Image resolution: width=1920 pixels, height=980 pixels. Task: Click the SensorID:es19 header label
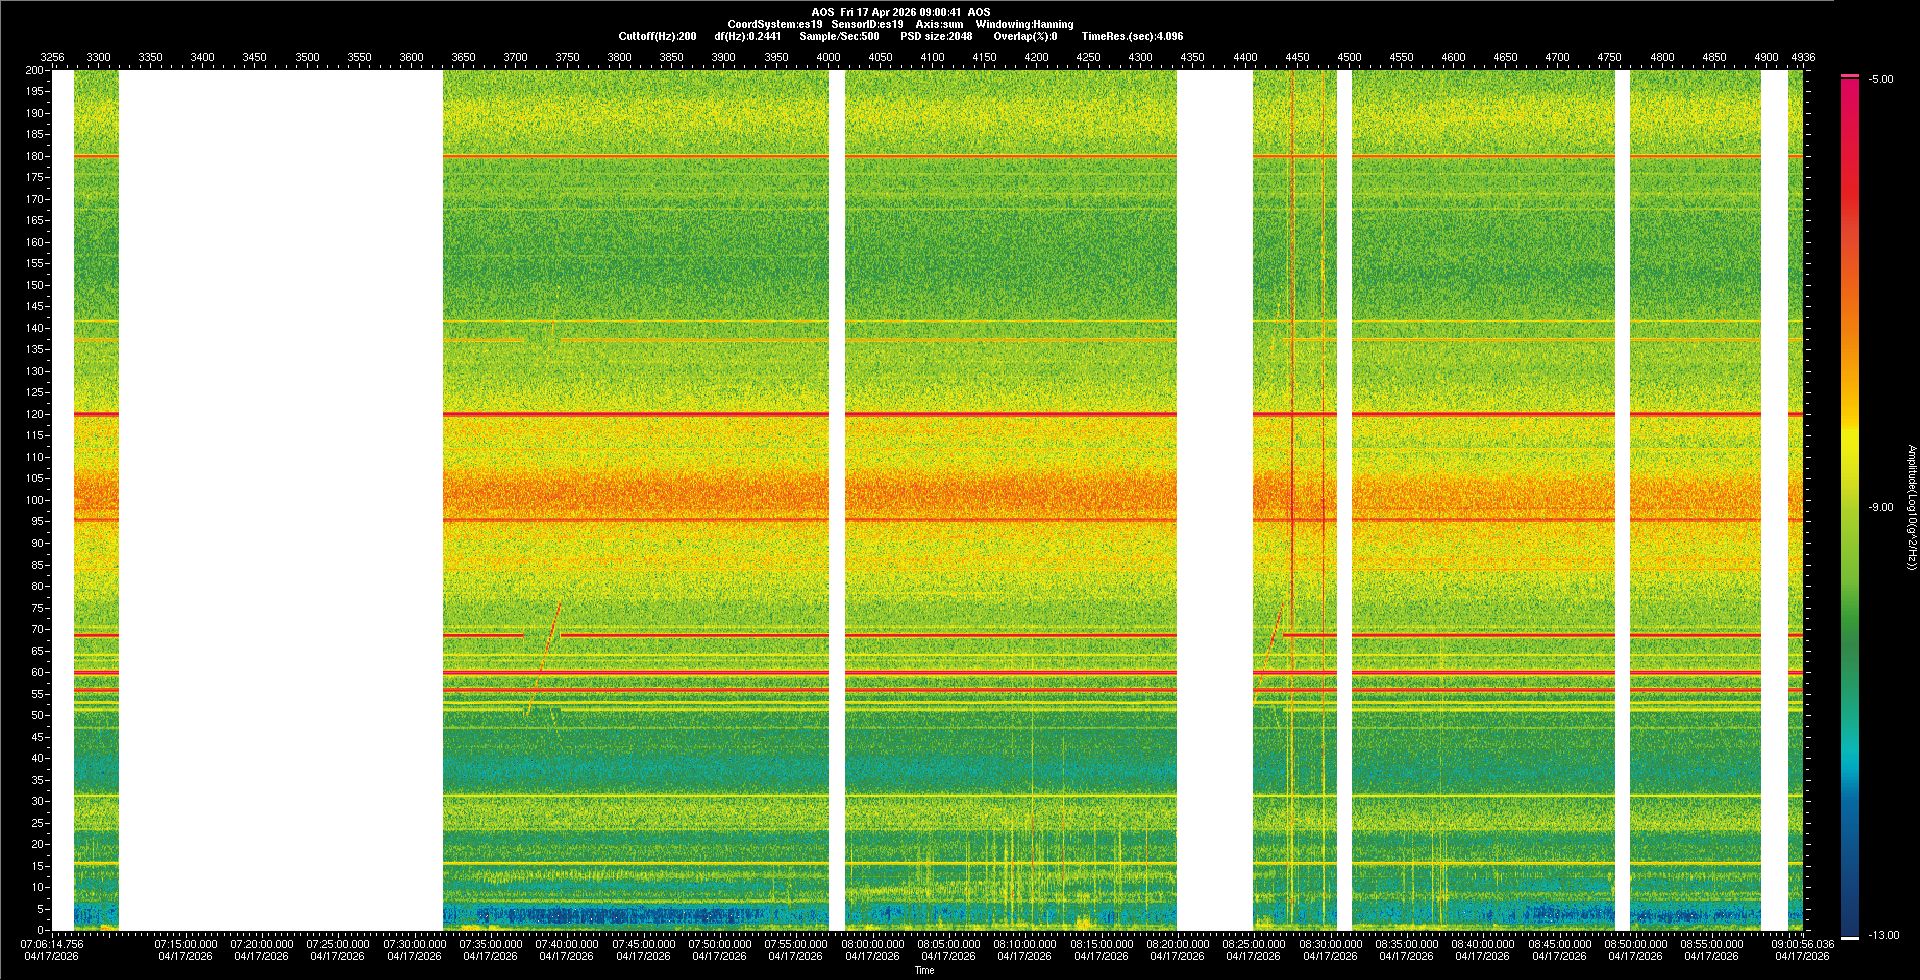click(867, 24)
